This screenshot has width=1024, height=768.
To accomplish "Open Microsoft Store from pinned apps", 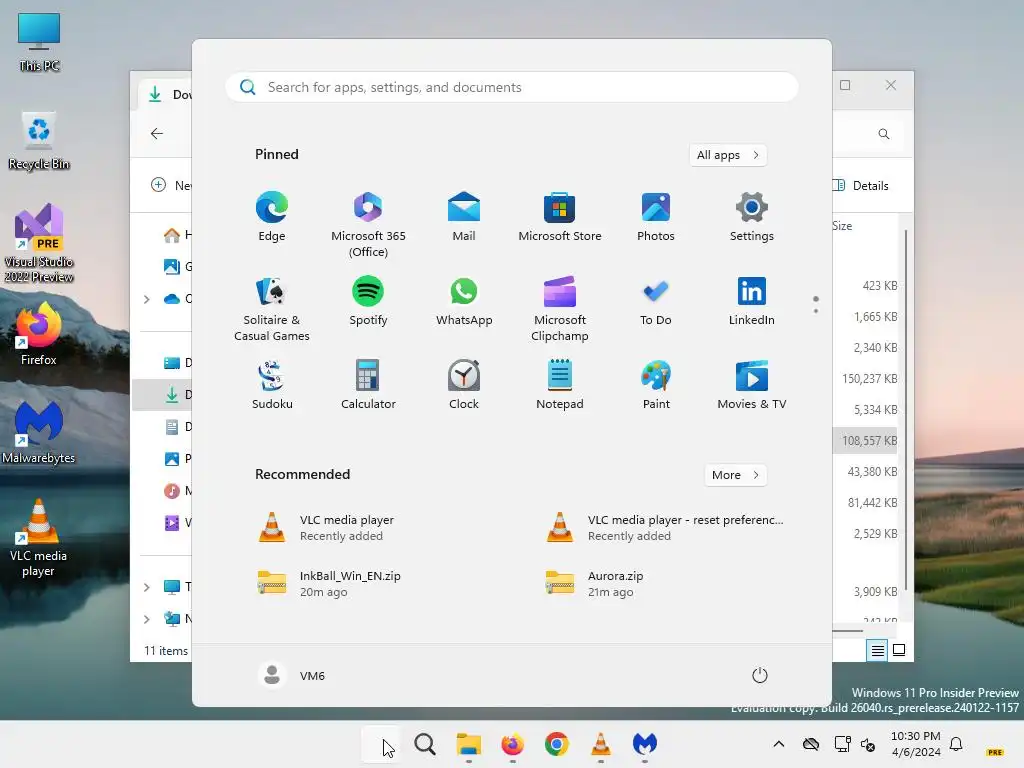I will click(560, 216).
